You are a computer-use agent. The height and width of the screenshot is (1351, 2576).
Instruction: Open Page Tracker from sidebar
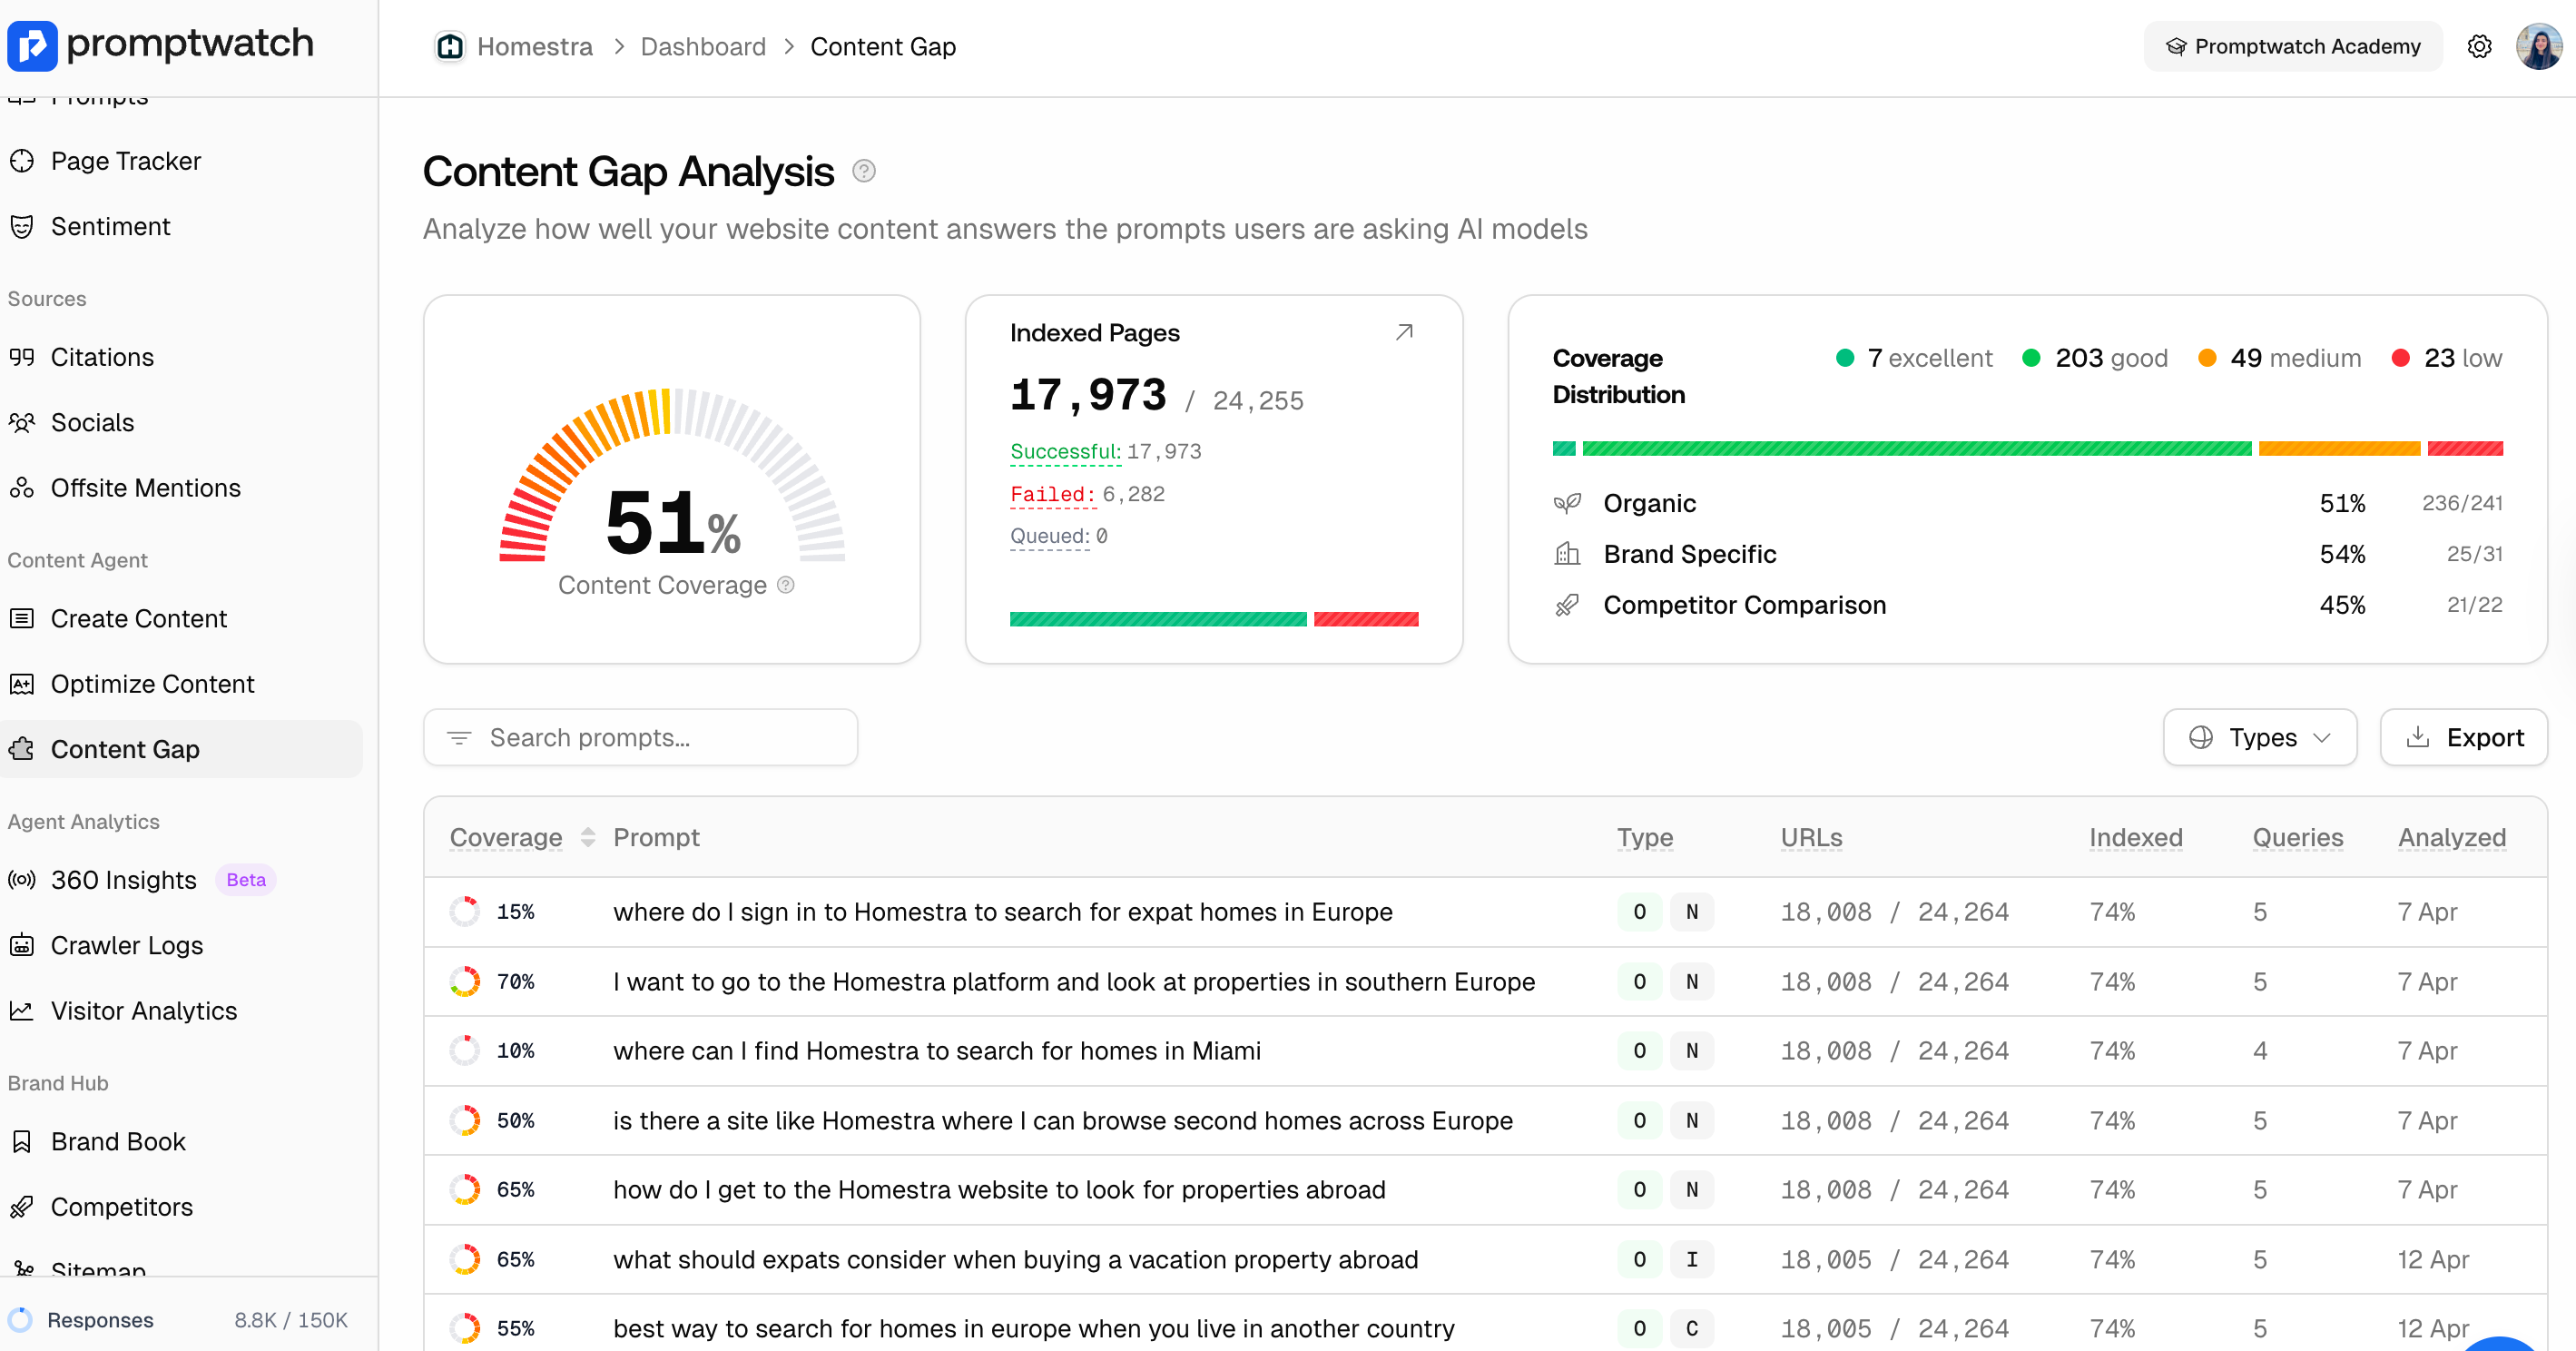[x=126, y=161]
